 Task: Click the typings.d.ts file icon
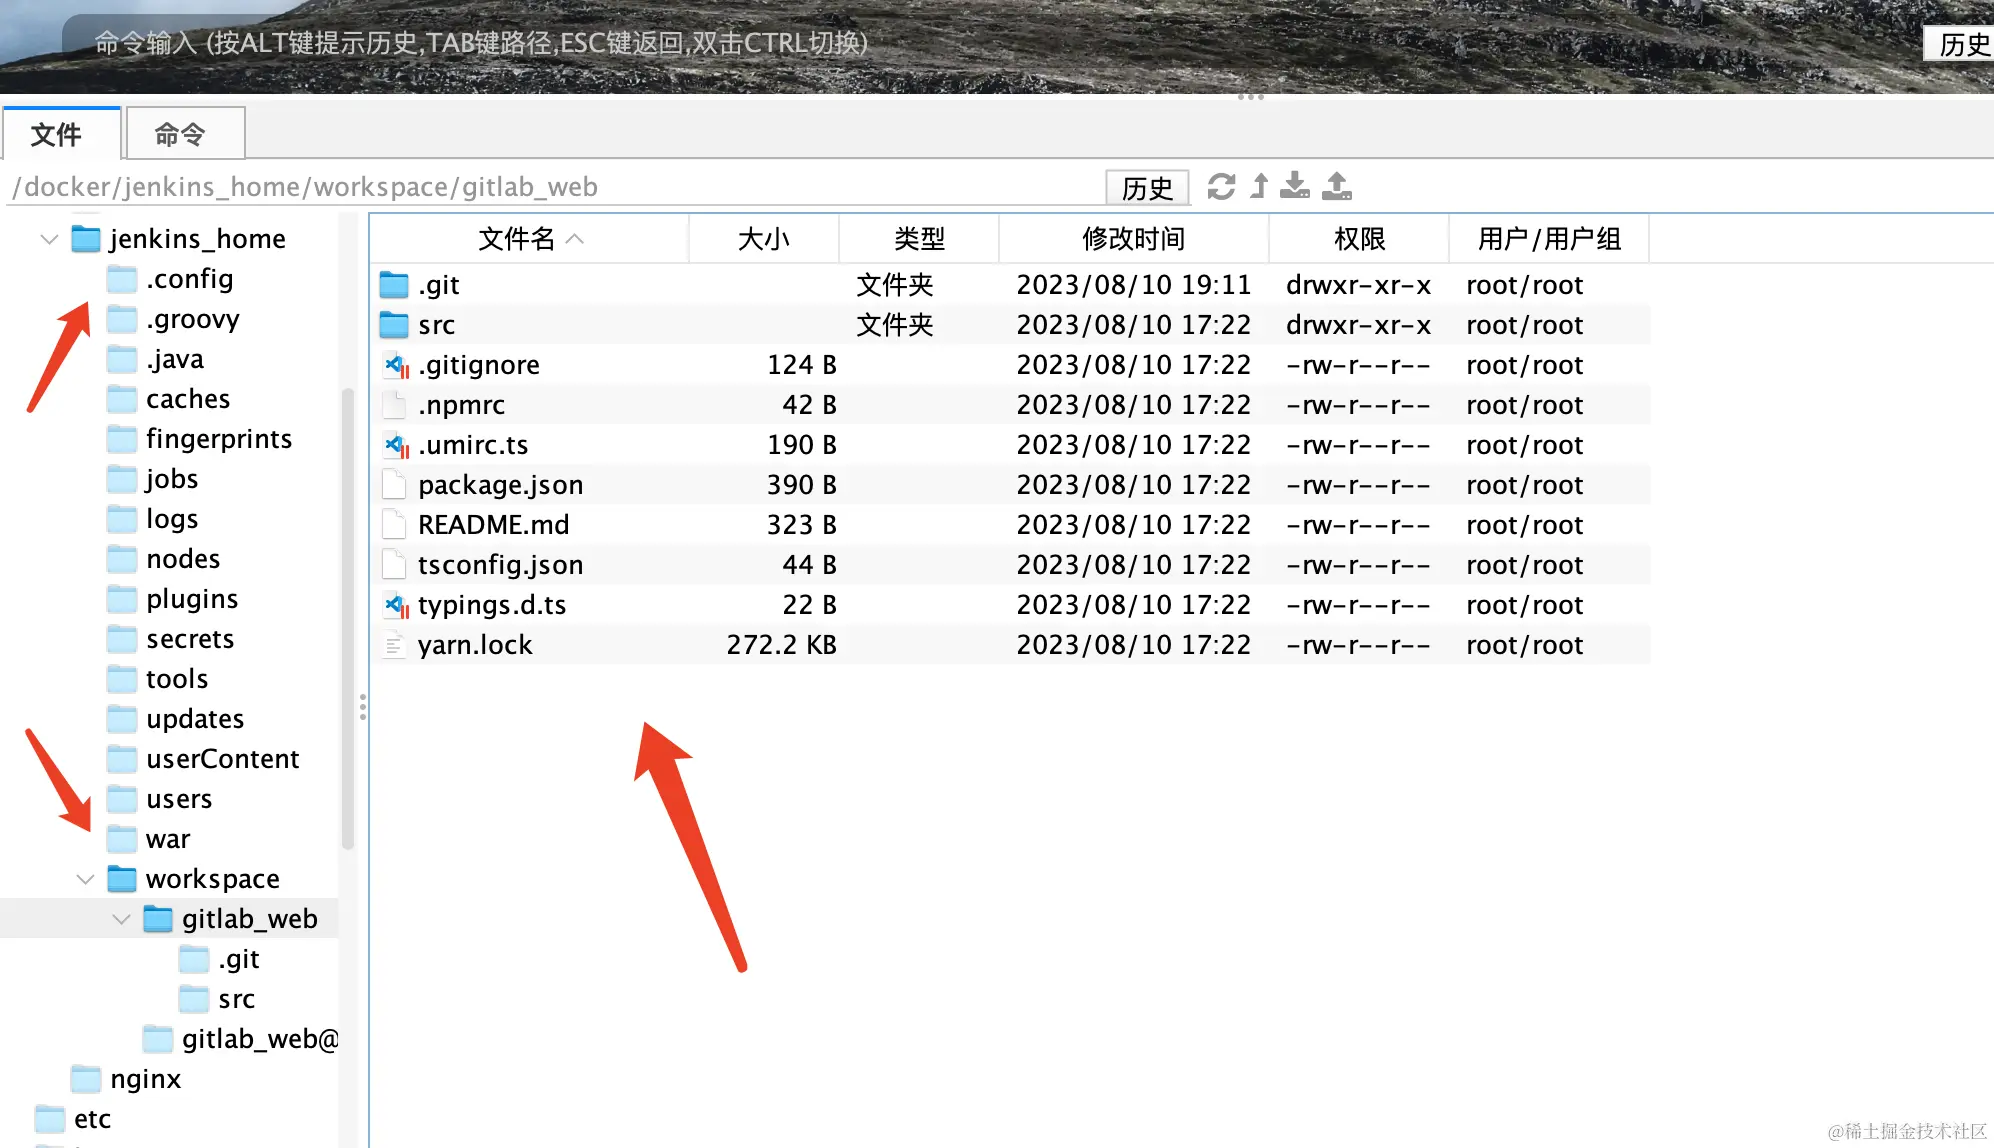coord(396,605)
